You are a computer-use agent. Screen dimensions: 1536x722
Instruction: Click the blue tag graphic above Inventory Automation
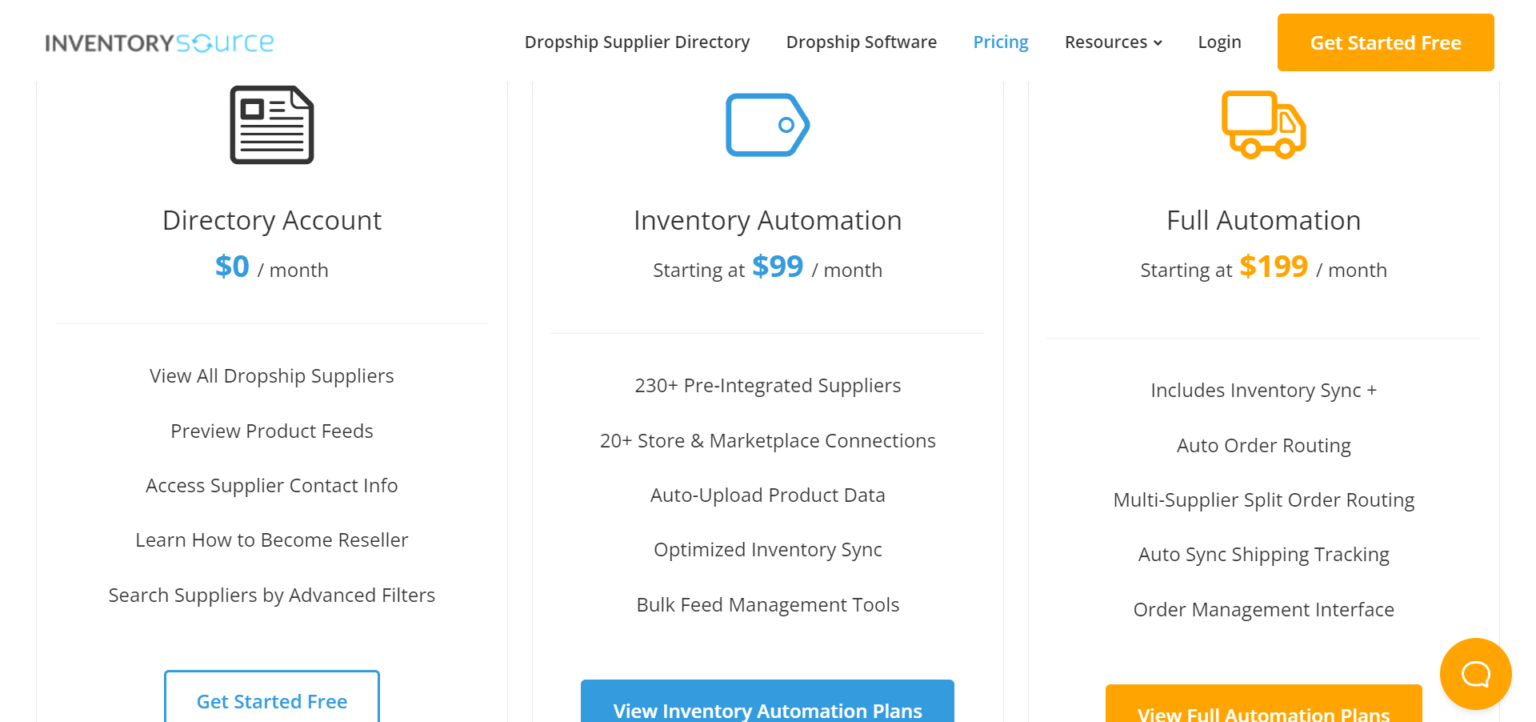tap(767, 124)
